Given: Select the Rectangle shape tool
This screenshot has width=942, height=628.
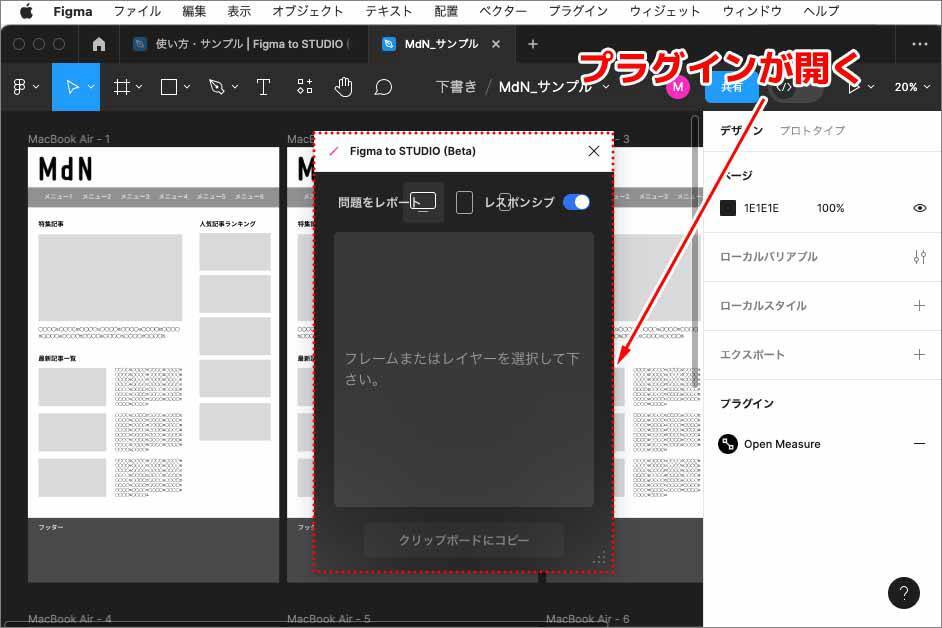Looking at the screenshot, I should [x=169, y=87].
